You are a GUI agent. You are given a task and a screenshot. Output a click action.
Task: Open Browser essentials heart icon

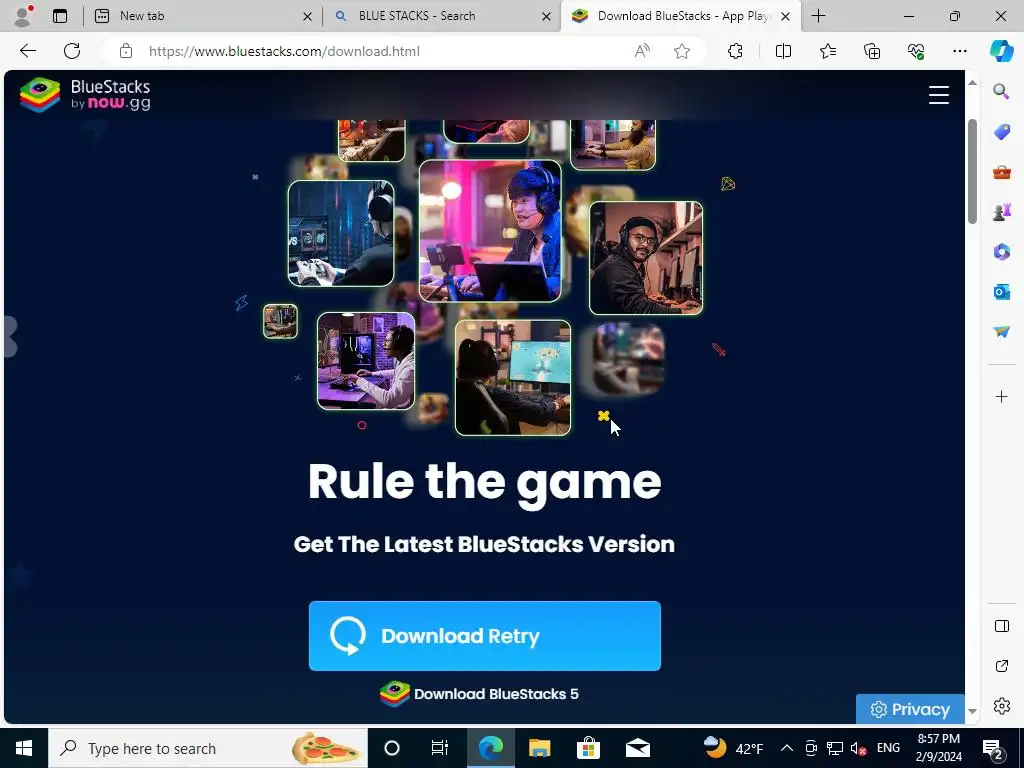[x=916, y=51]
